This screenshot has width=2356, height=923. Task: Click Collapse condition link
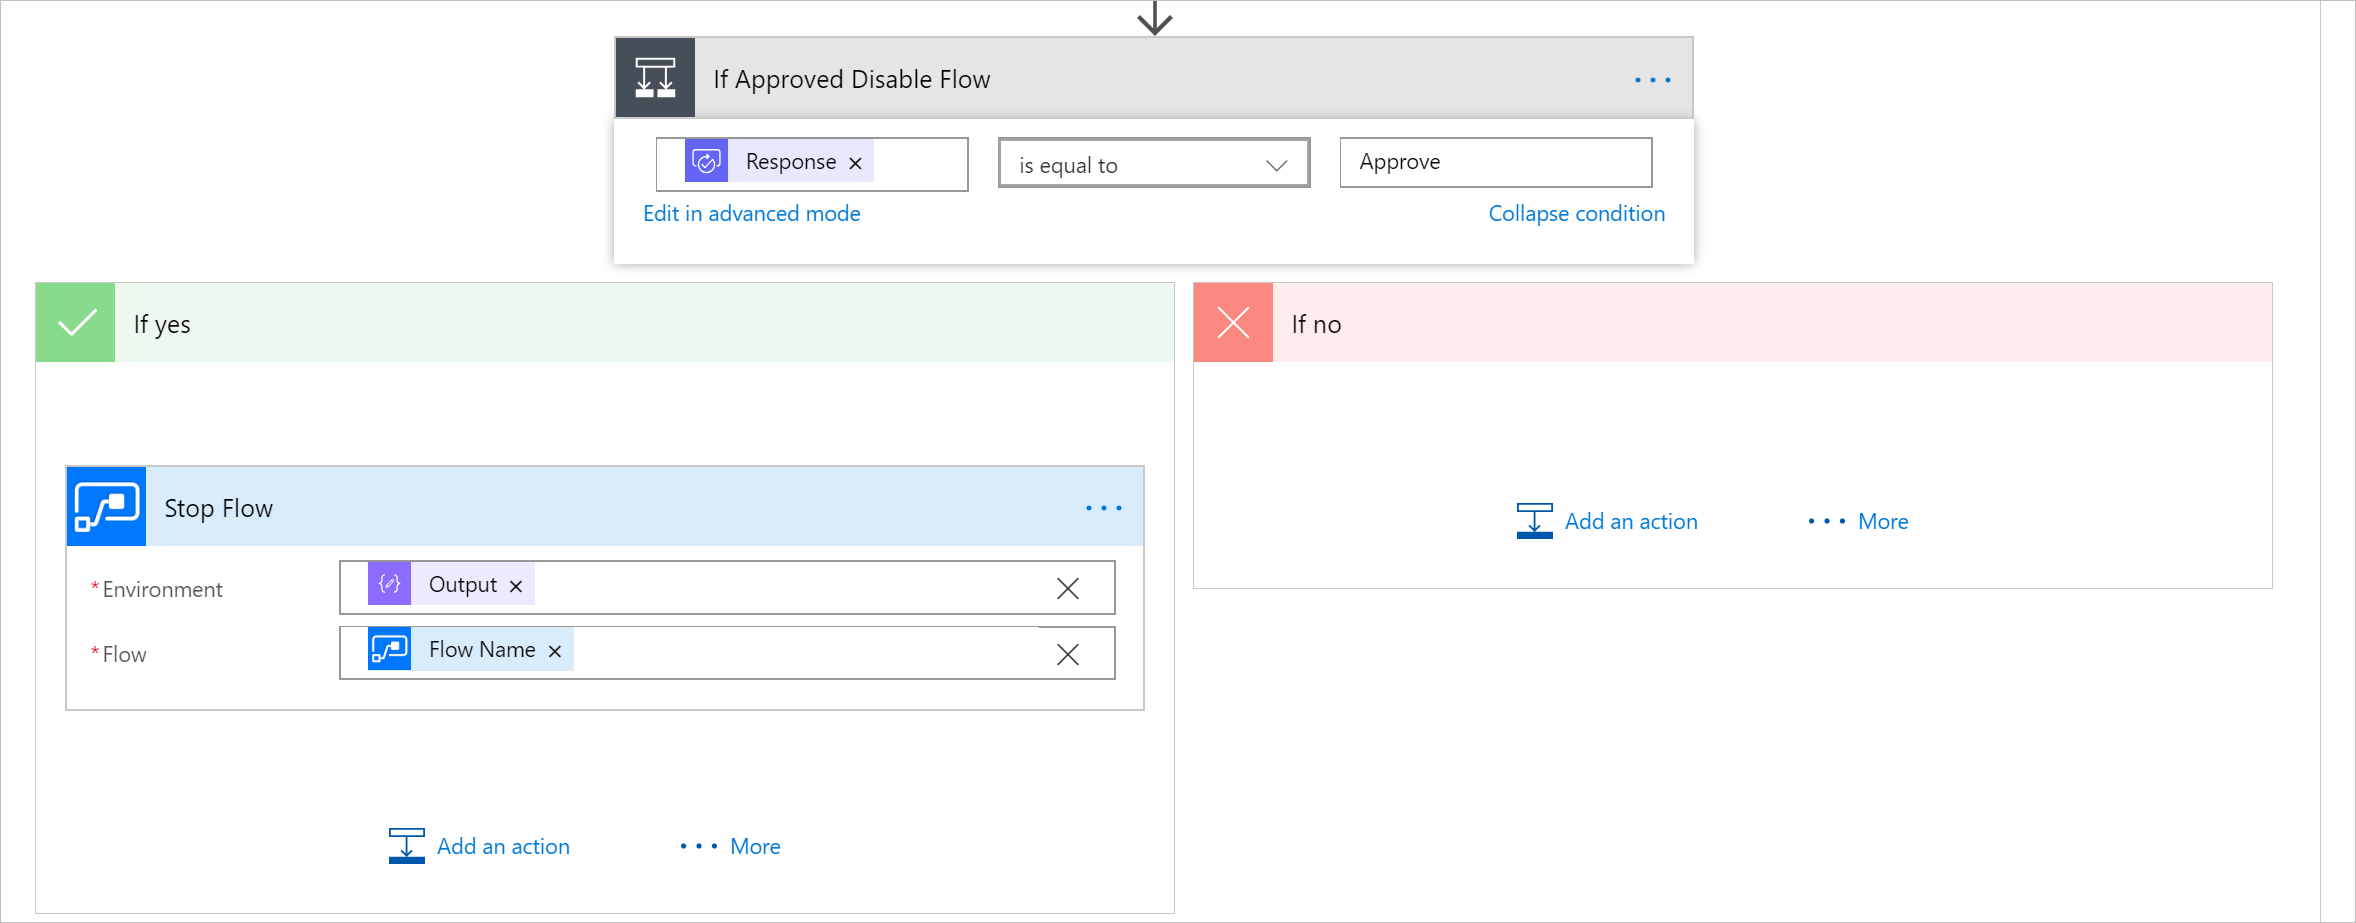[x=1576, y=214]
